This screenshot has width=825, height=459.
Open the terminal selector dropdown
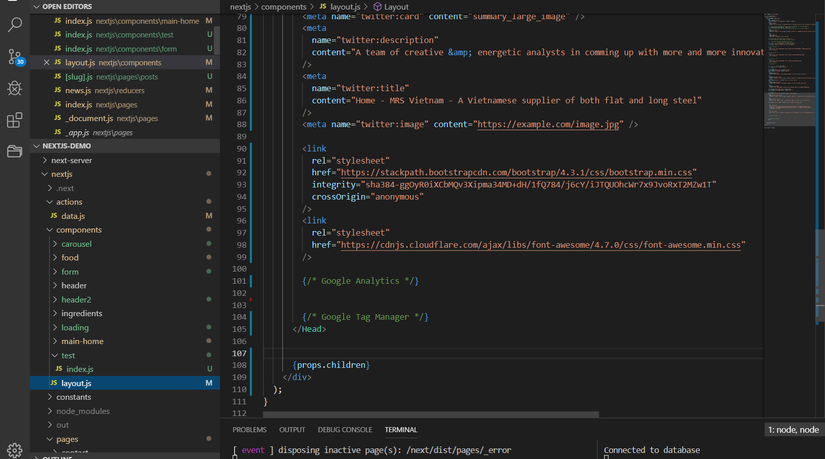[793, 430]
